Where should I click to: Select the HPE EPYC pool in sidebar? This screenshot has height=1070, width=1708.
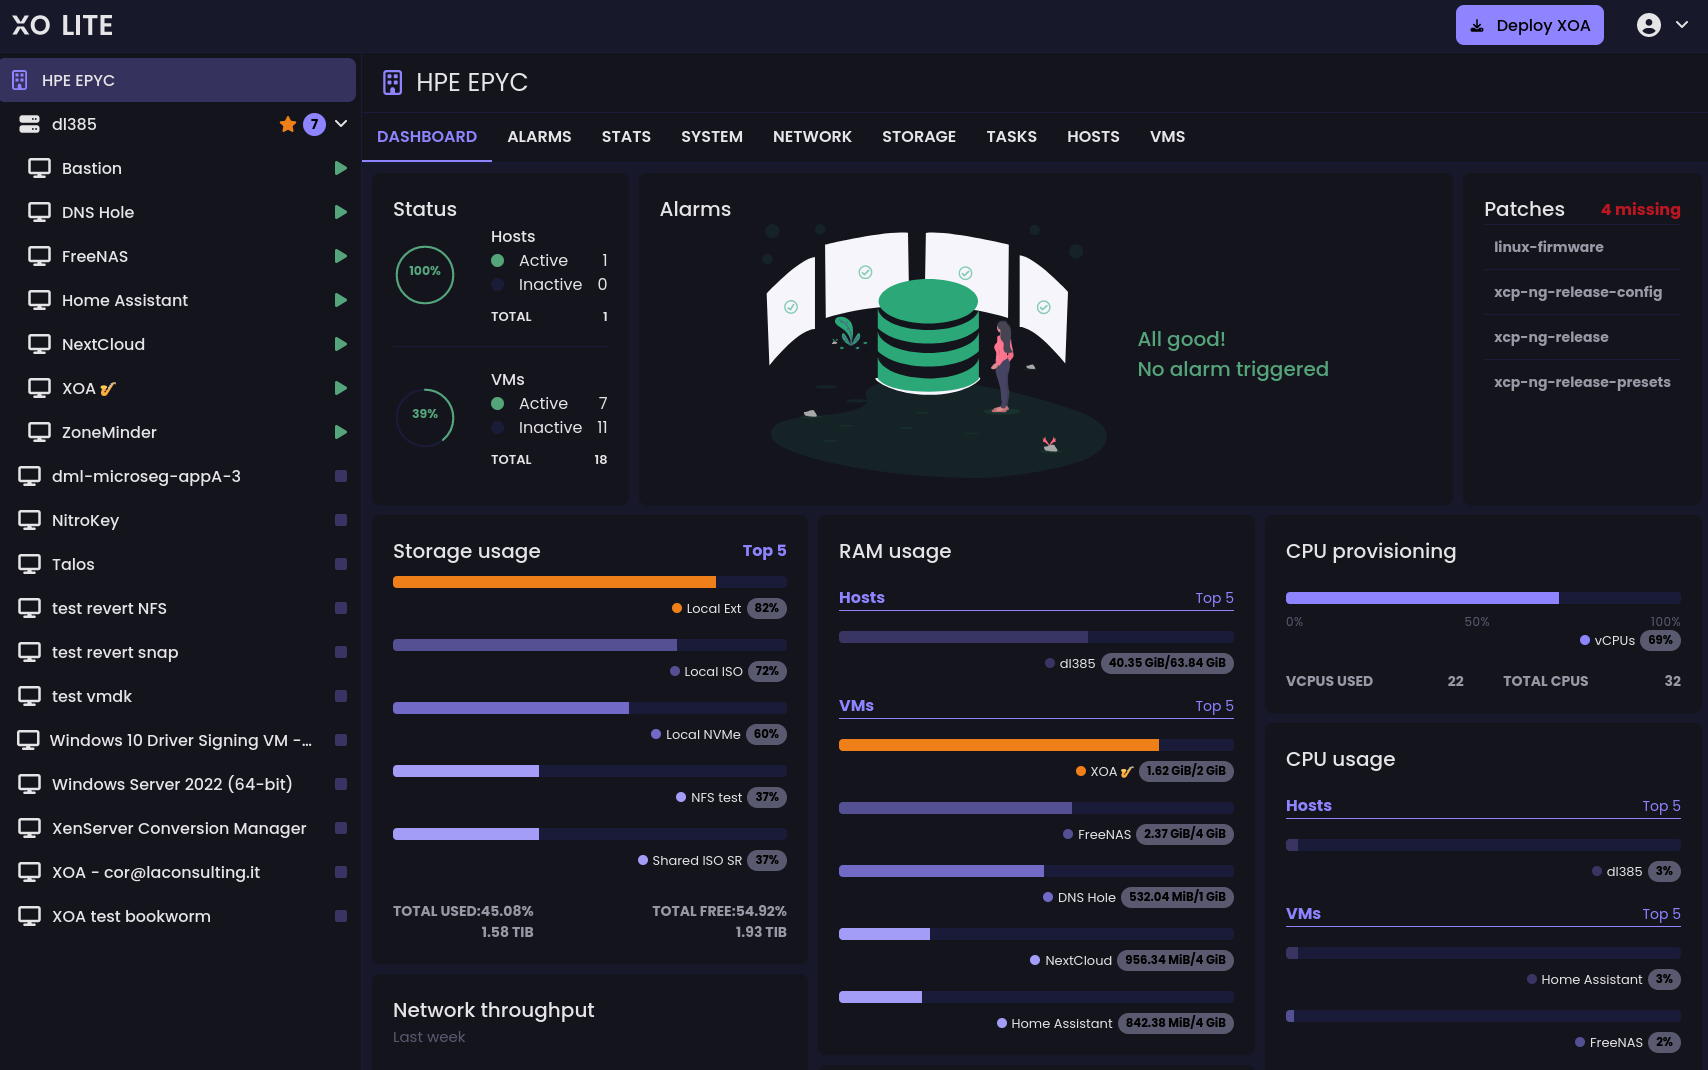[x=178, y=80]
